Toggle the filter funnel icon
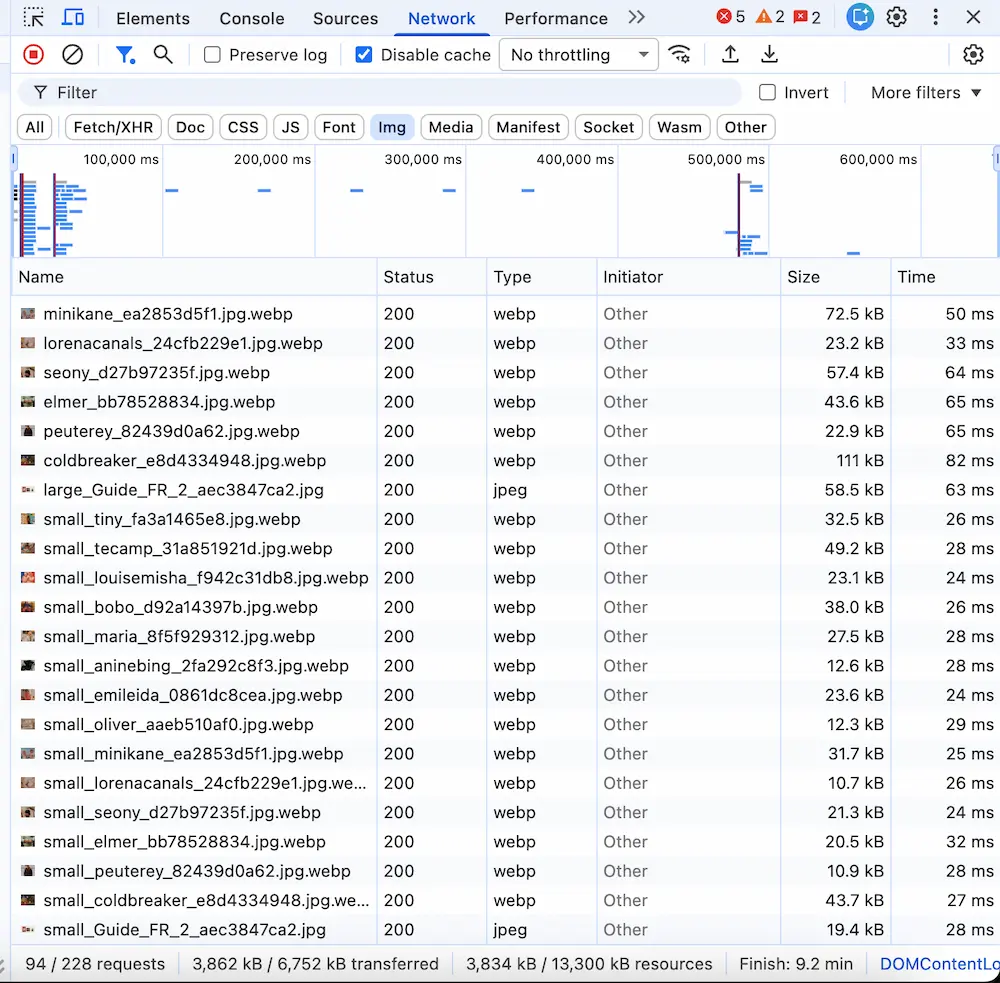 (x=124, y=55)
